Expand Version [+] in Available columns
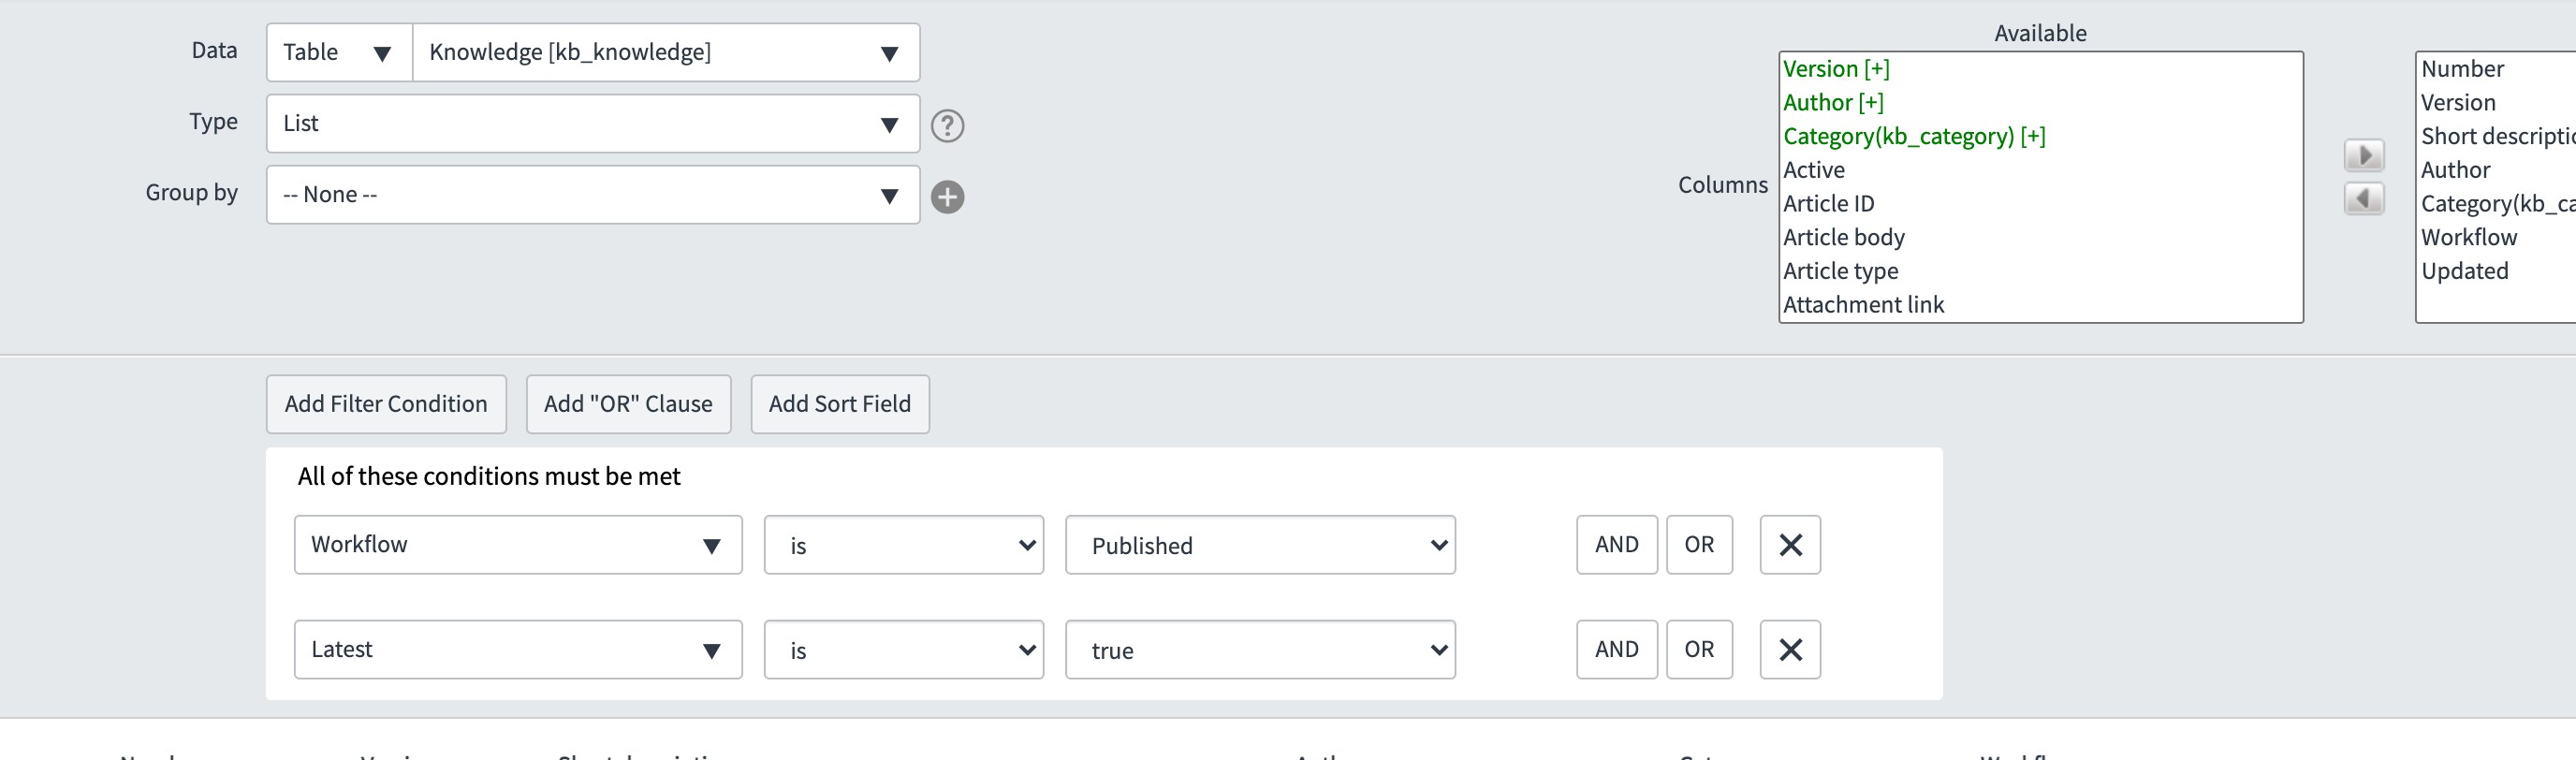This screenshot has height=760, width=2576. tap(1836, 69)
